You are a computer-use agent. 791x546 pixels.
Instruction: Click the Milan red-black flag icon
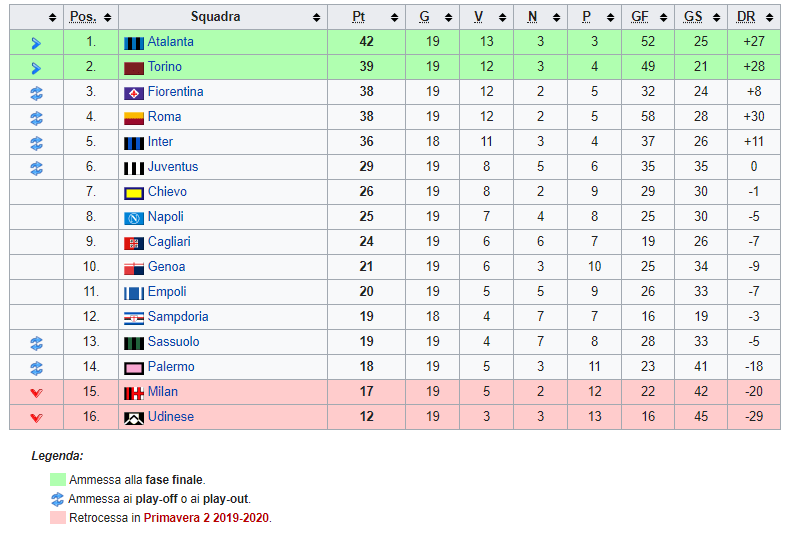134,394
